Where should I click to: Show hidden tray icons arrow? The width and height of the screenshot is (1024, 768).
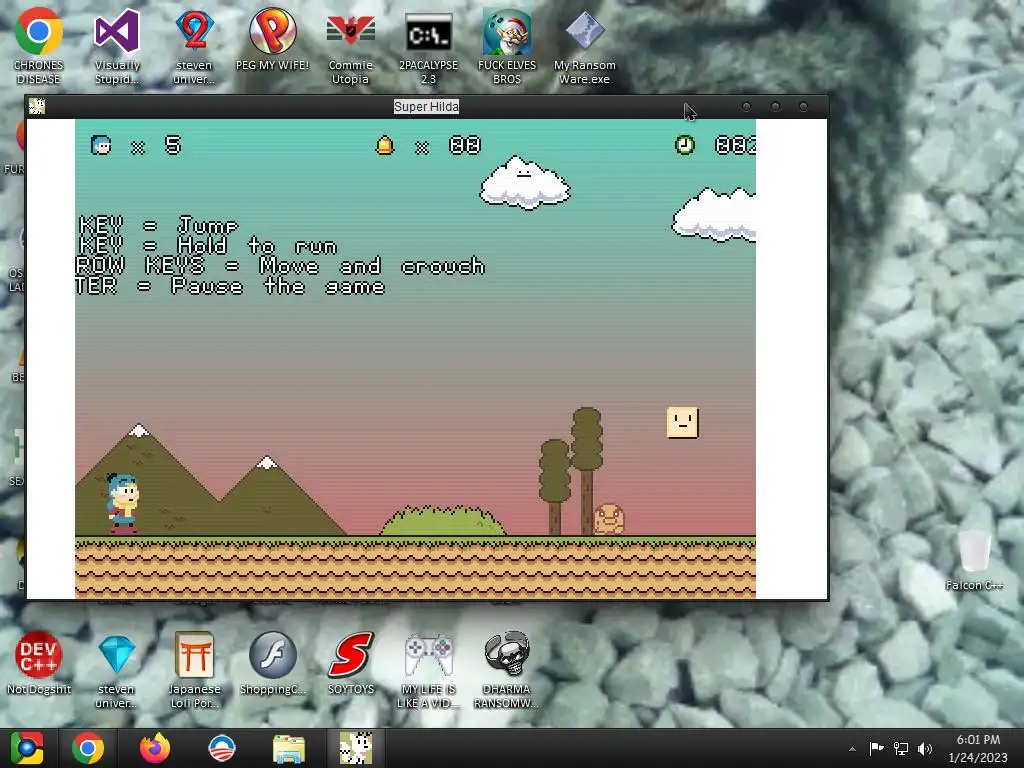852,749
